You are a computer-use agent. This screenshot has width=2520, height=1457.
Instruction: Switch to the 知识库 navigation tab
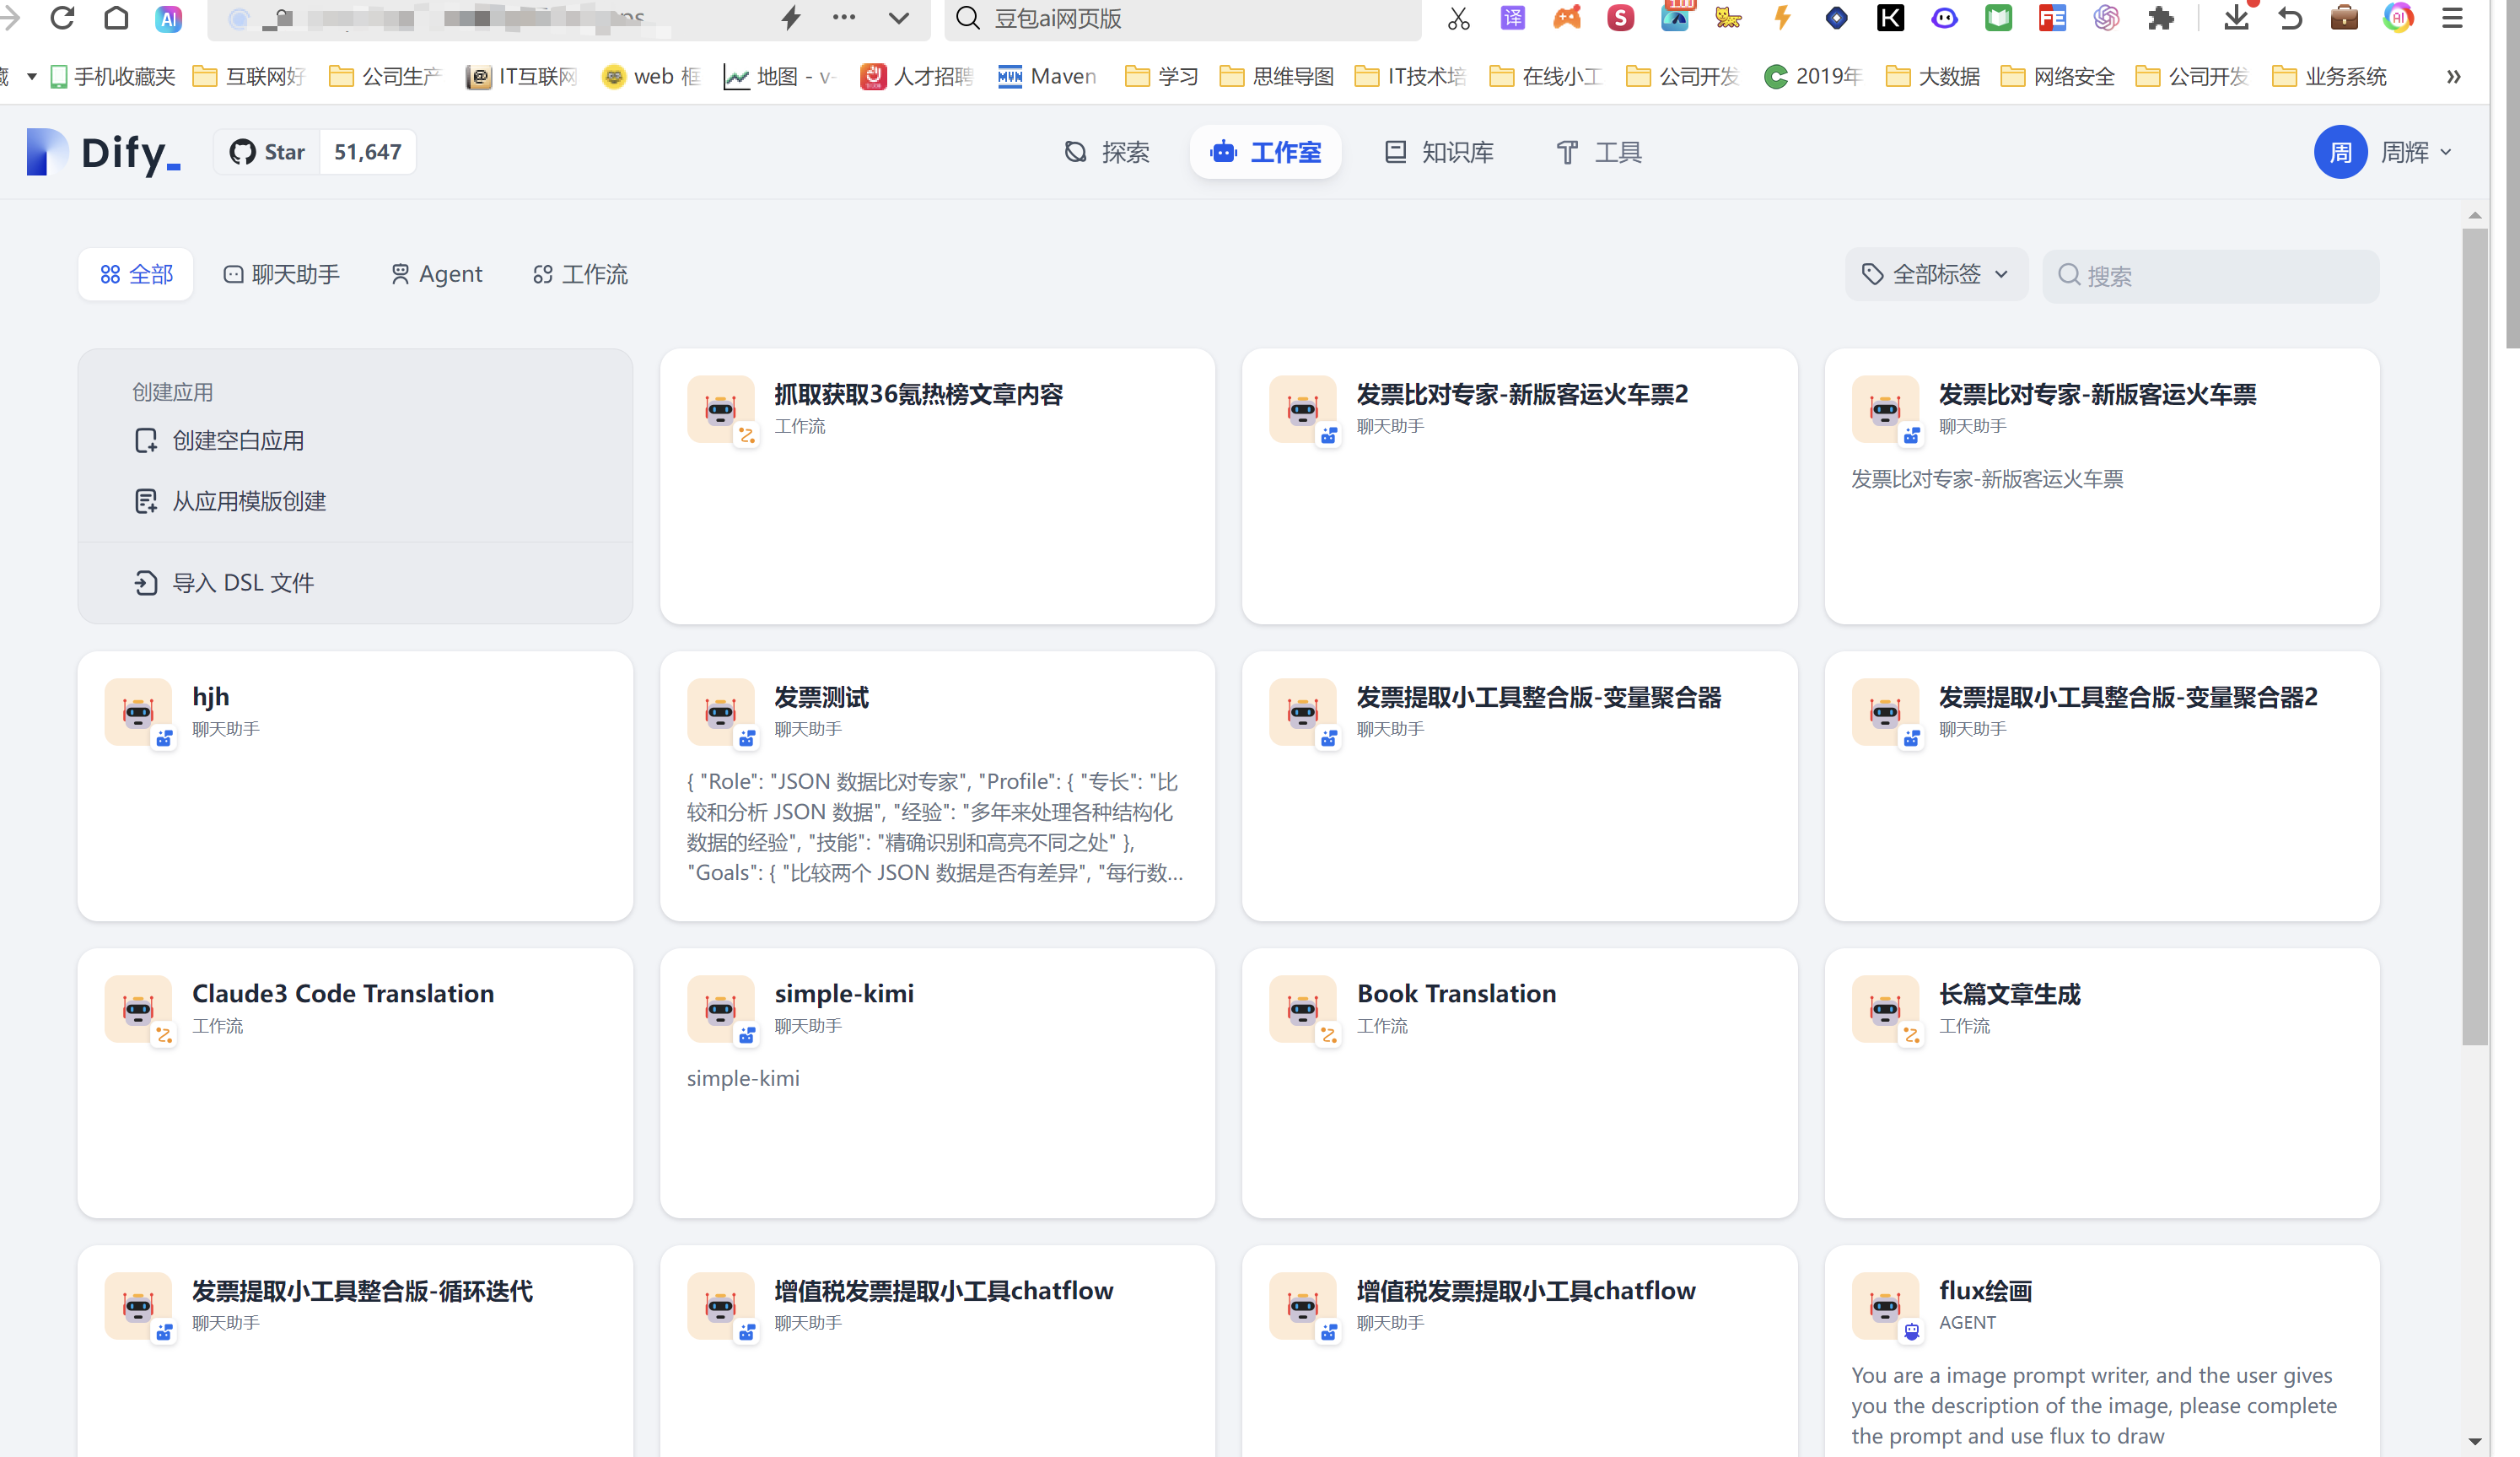pos(1439,152)
